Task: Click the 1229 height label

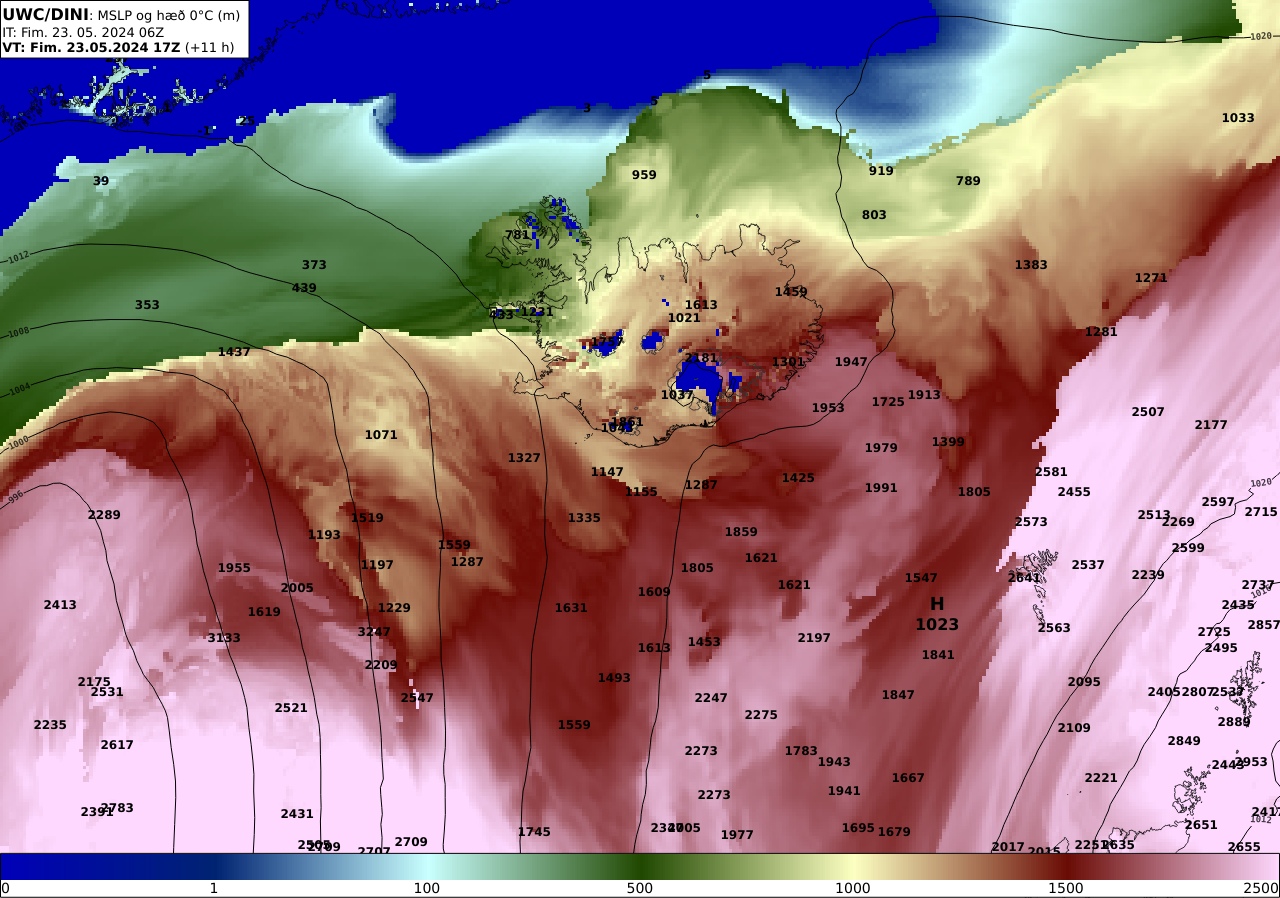Action: click(394, 608)
